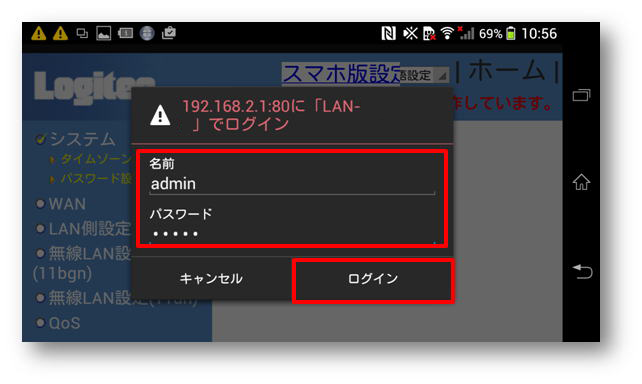Select WAN in the sidebar
The height and width of the screenshot is (384, 642).
[x=67, y=204]
